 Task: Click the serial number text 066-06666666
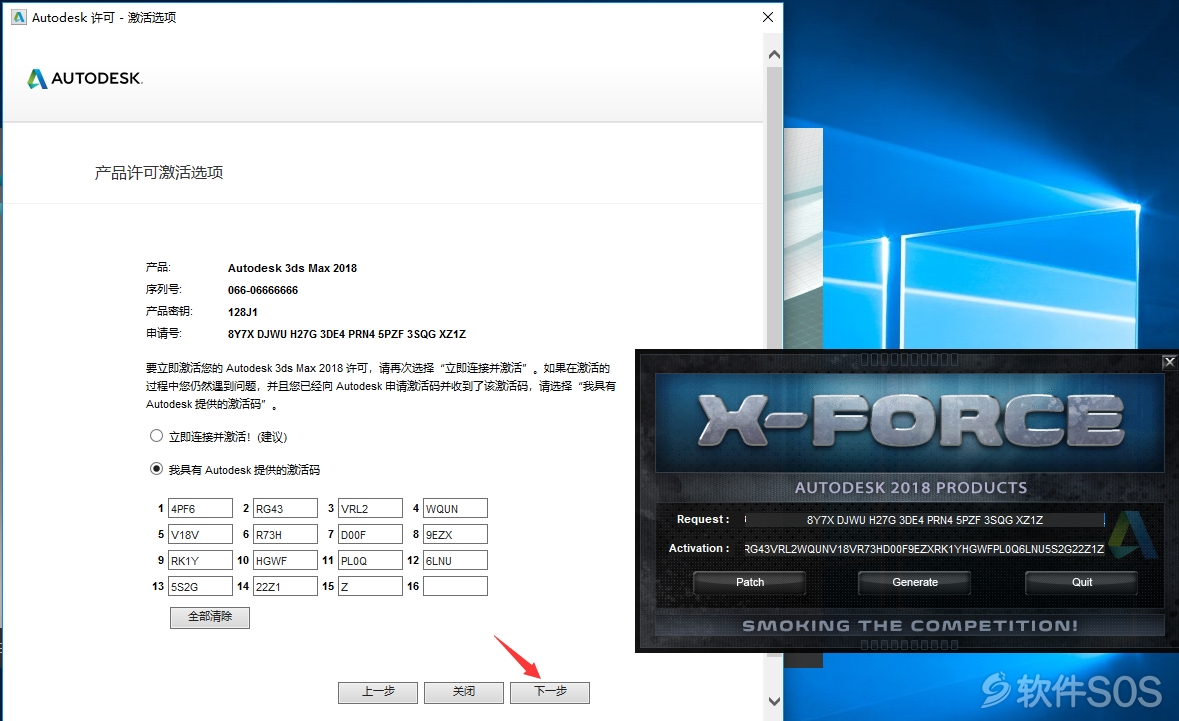(x=263, y=290)
